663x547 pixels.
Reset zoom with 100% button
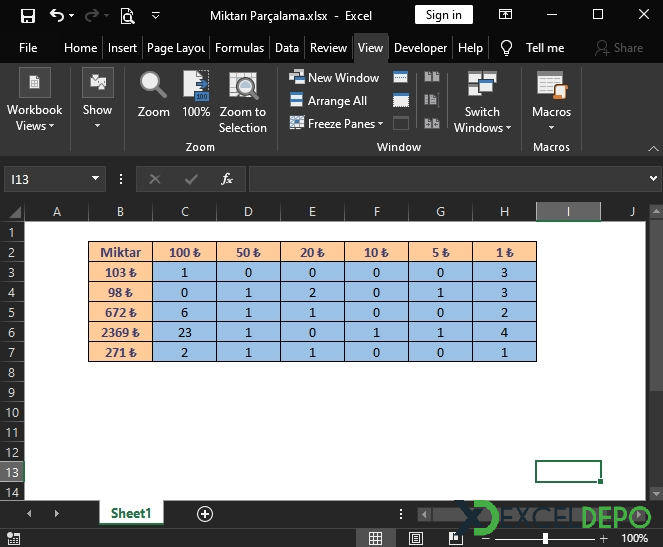tap(196, 94)
